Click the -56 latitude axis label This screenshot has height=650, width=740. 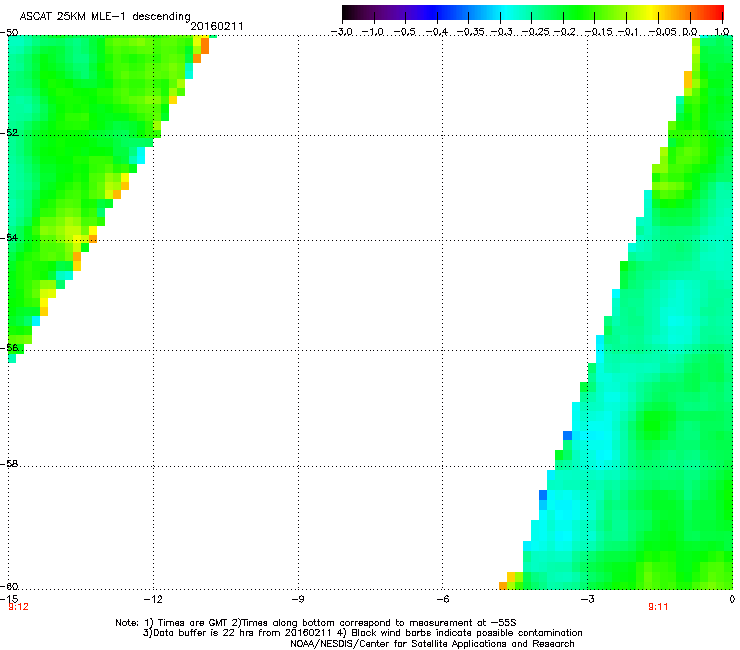(9, 348)
